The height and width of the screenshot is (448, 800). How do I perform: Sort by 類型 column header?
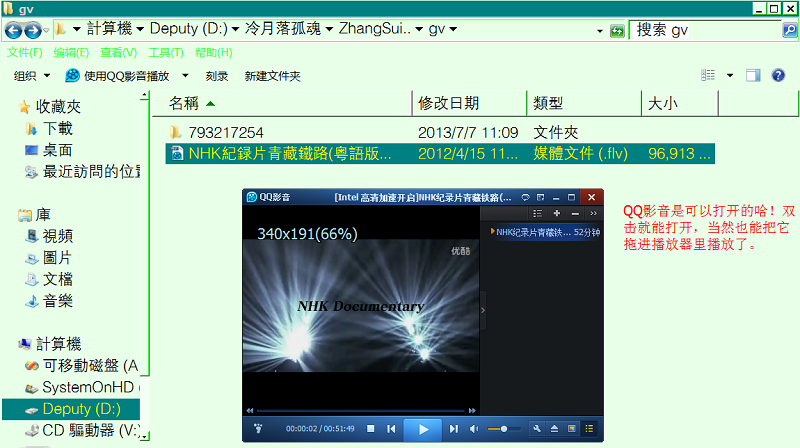[x=584, y=104]
